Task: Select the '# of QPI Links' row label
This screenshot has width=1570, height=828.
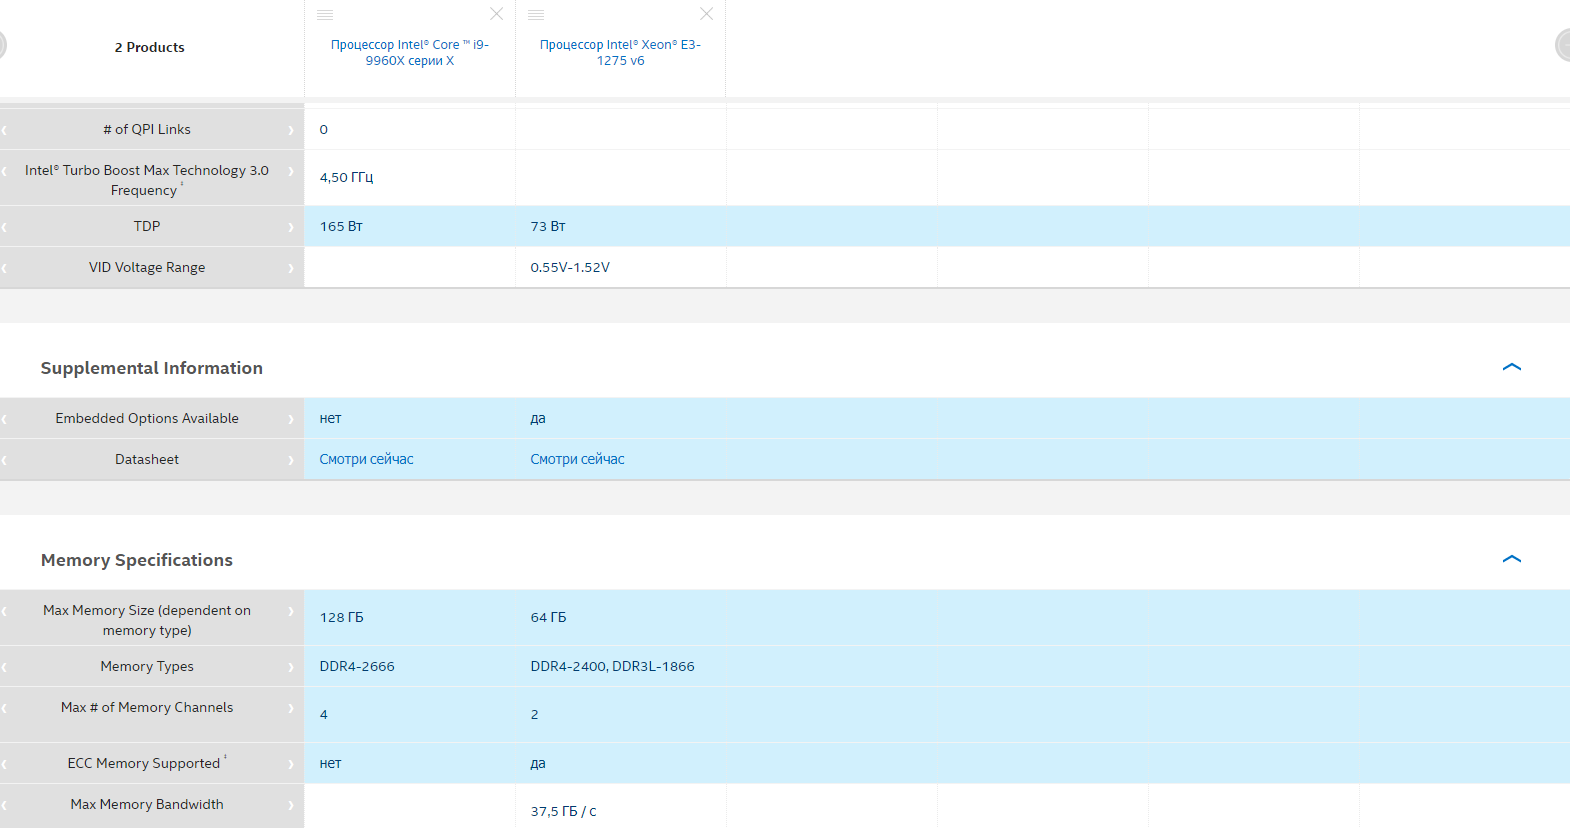Action: 147,129
